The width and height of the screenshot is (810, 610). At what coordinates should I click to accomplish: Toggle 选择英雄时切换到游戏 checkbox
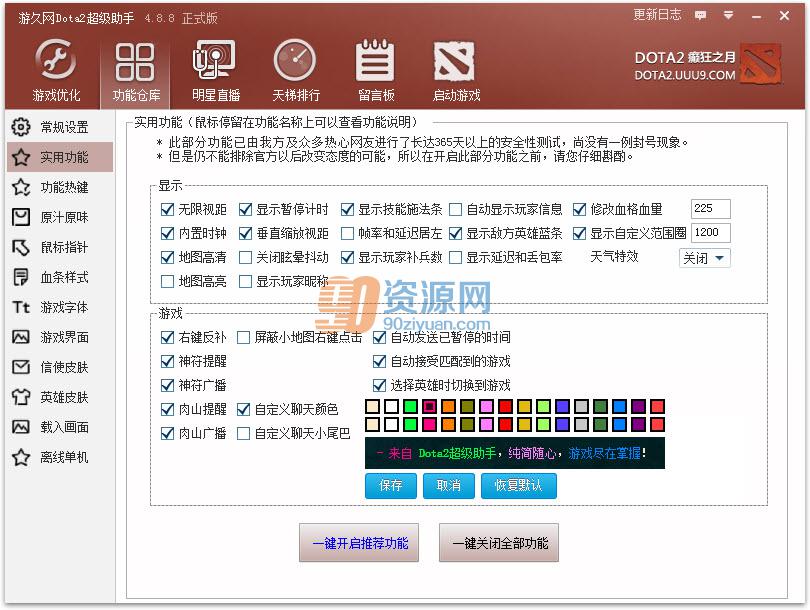[x=379, y=385]
